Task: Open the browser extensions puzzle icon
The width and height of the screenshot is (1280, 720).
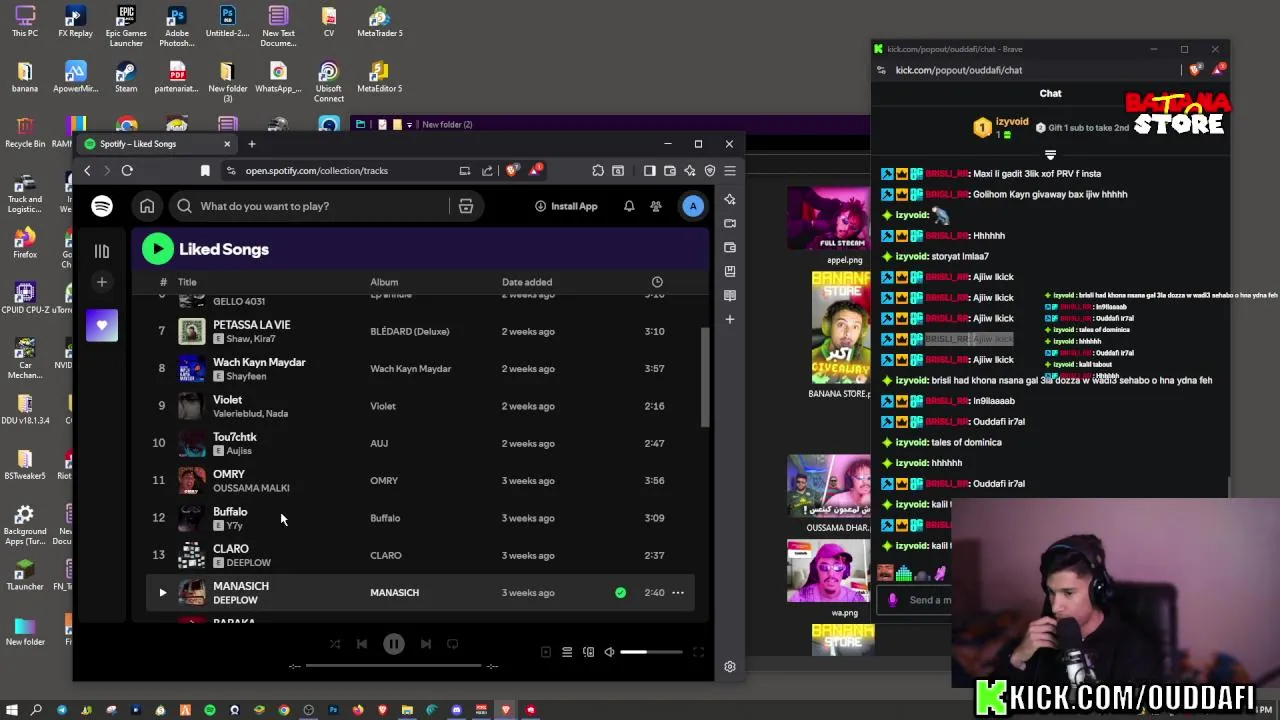Action: point(598,171)
